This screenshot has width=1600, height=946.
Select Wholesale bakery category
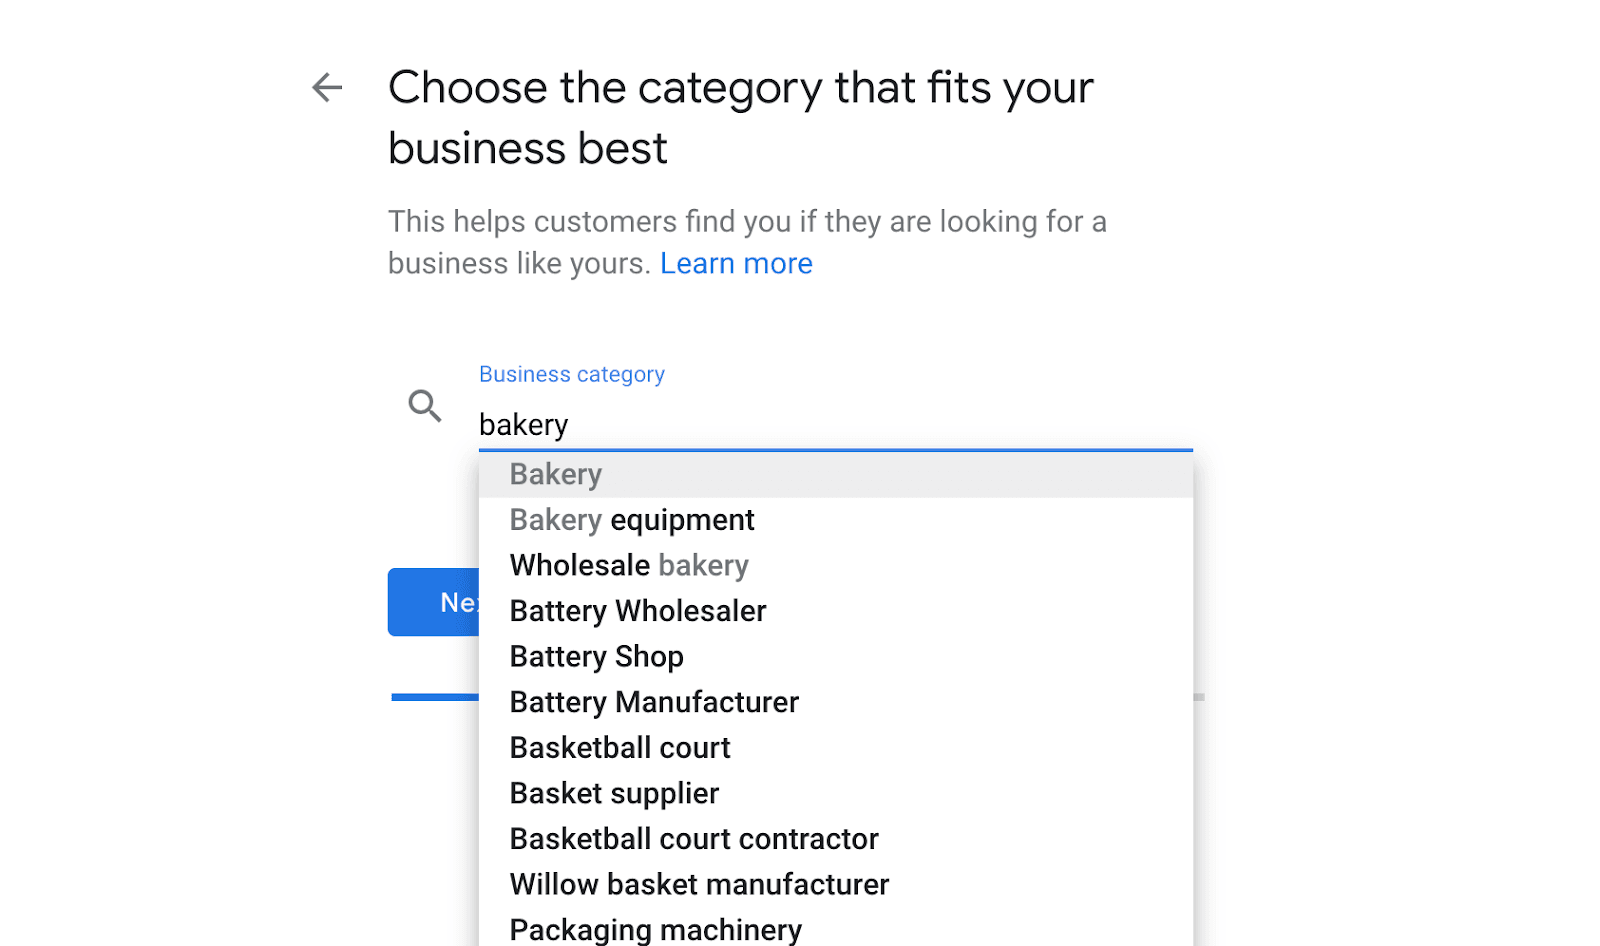629,566
